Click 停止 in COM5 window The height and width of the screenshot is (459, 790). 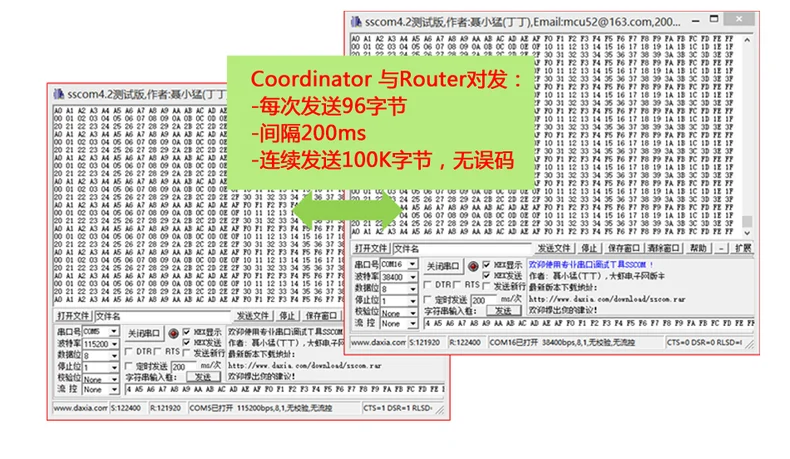point(287,316)
